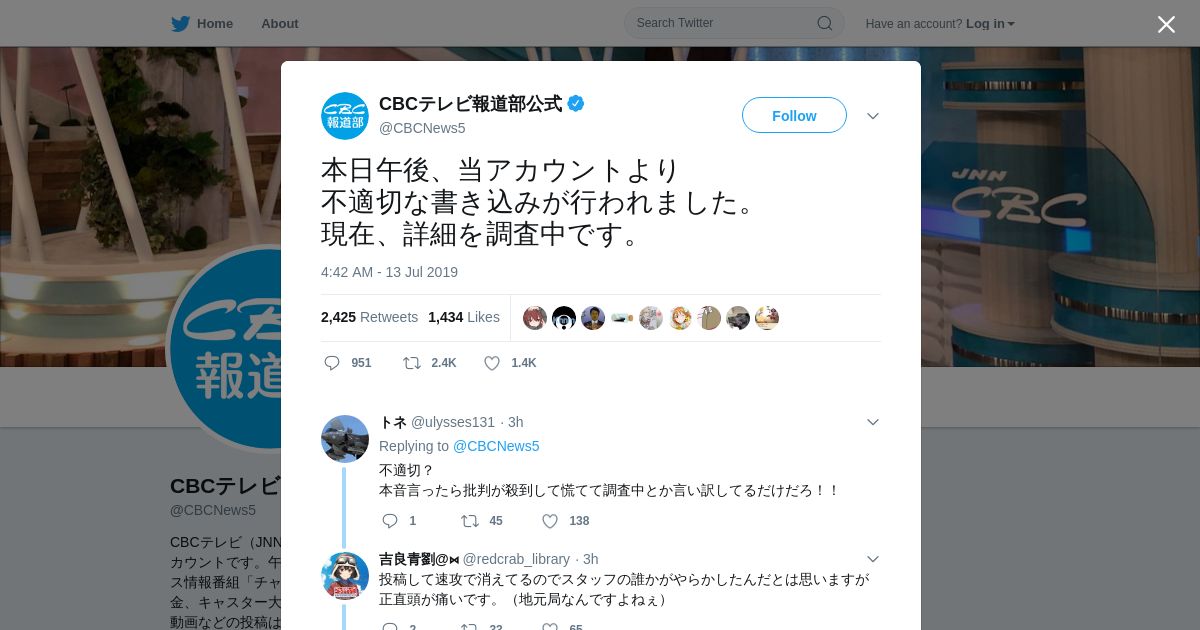The image size is (1200, 630).
Task: Close the tweet overlay with X
Action: 1166,24
